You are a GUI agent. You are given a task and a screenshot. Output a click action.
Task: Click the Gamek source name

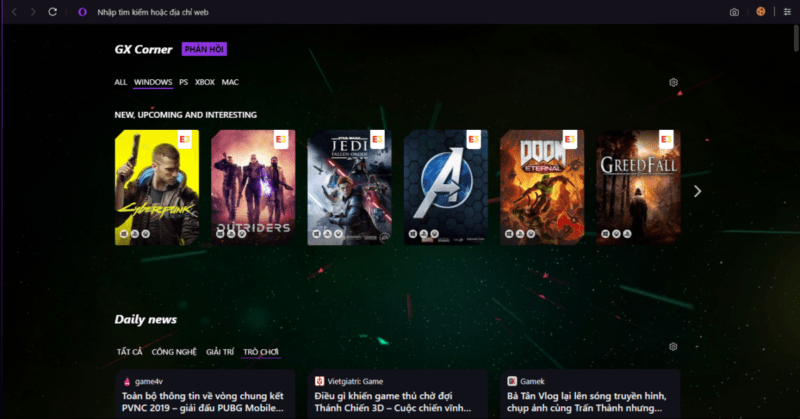[x=532, y=381]
